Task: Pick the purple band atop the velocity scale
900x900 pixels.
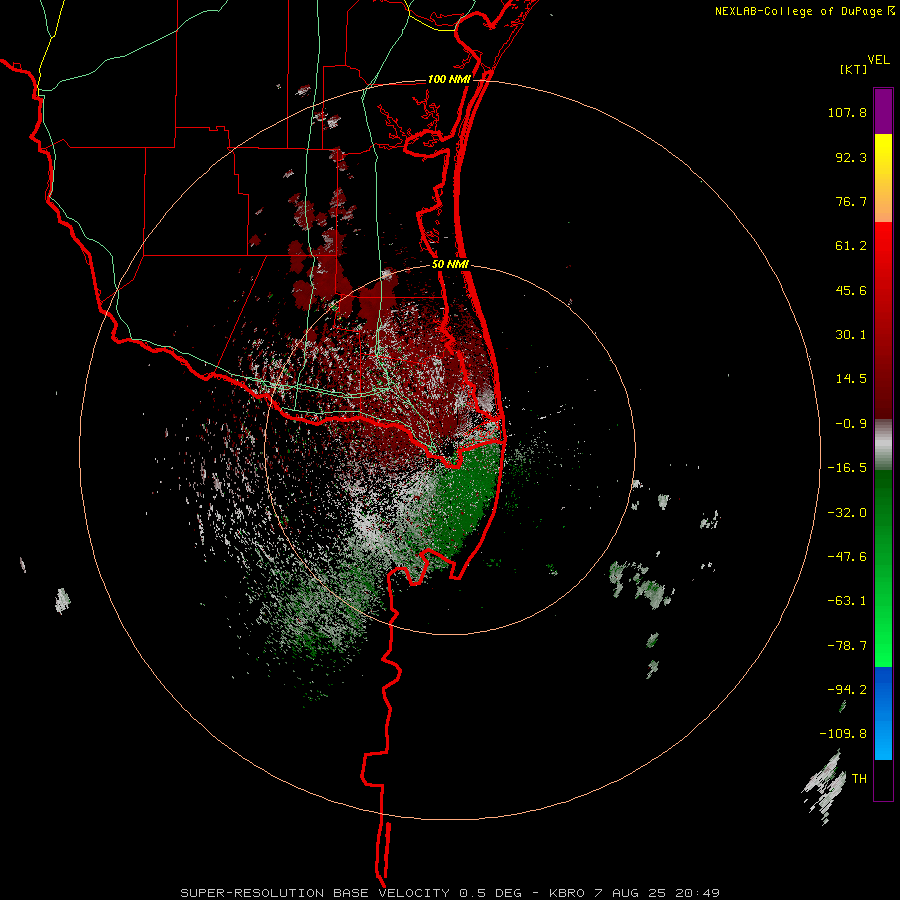Action: 883,111
